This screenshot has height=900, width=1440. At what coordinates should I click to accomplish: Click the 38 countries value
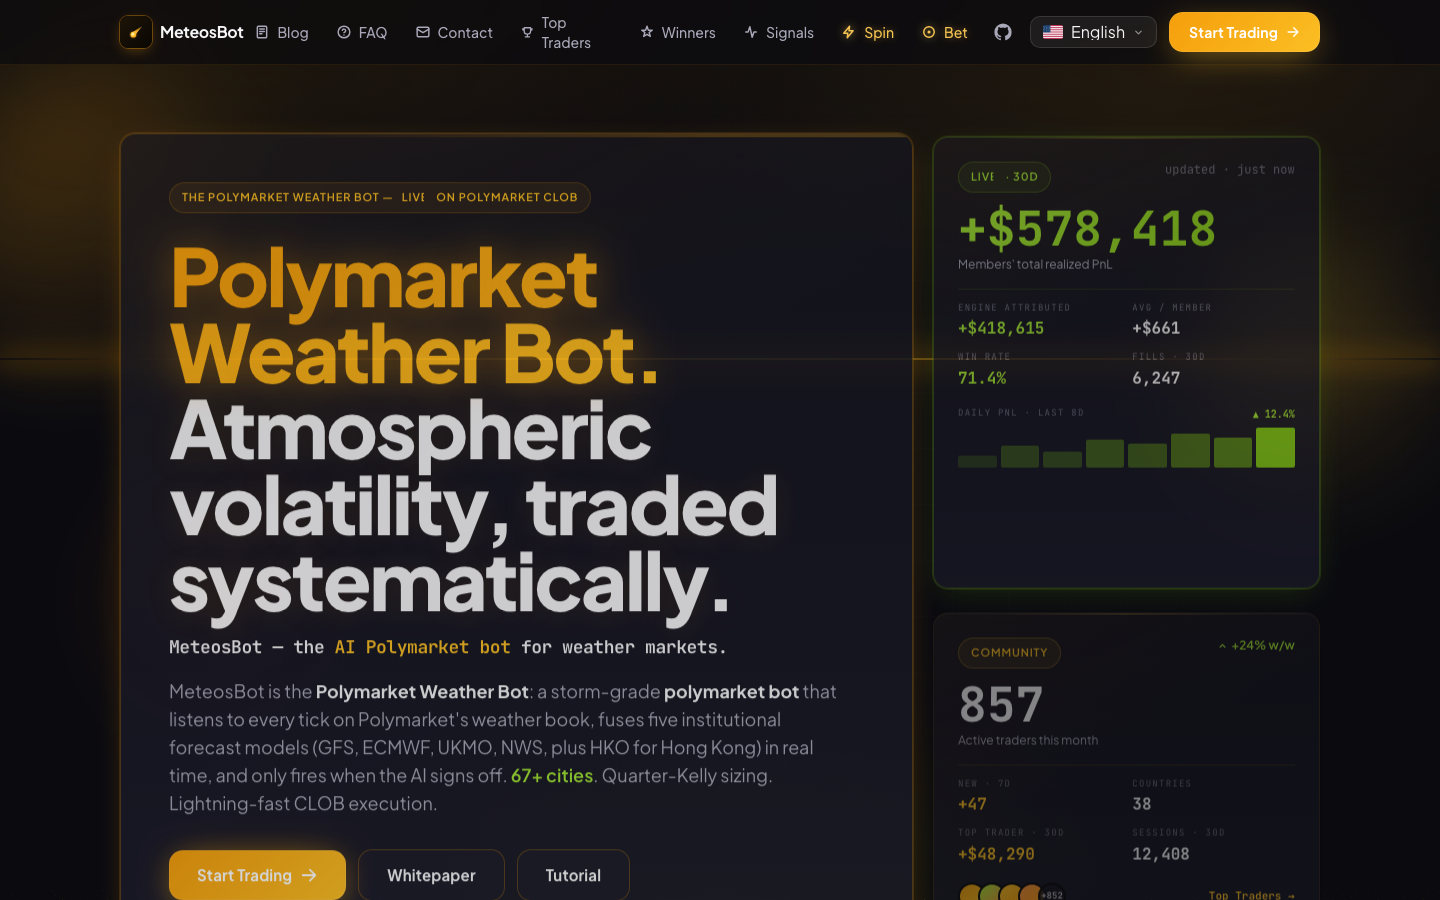pos(1142,804)
